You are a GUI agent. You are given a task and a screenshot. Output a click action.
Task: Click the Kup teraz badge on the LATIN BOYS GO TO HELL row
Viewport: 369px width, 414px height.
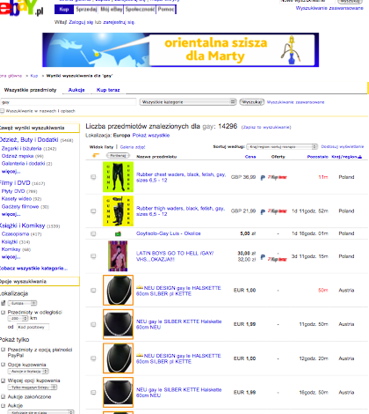pos(277,259)
